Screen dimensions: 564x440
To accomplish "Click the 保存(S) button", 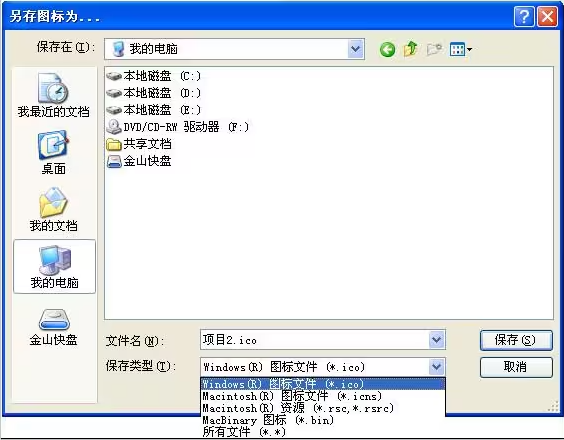I will click(x=516, y=340).
